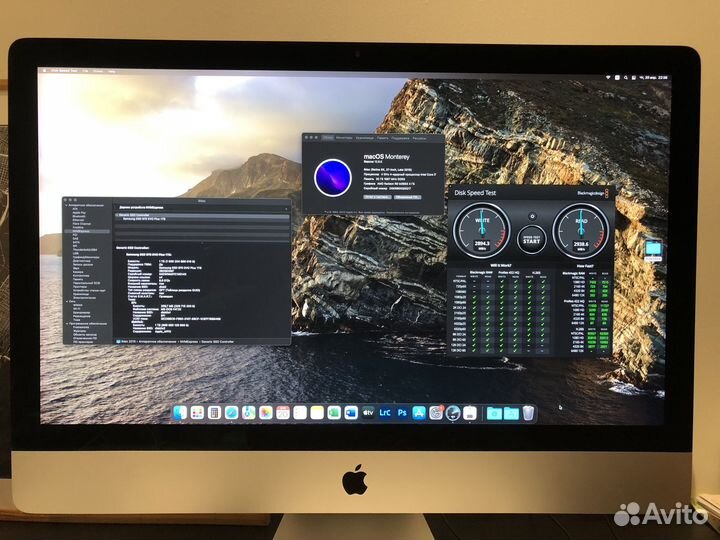The width and height of the screenshot is (720, 540).
Task: Click the macOS Monterey logo in About This Mac
Action: pos(333,178)
